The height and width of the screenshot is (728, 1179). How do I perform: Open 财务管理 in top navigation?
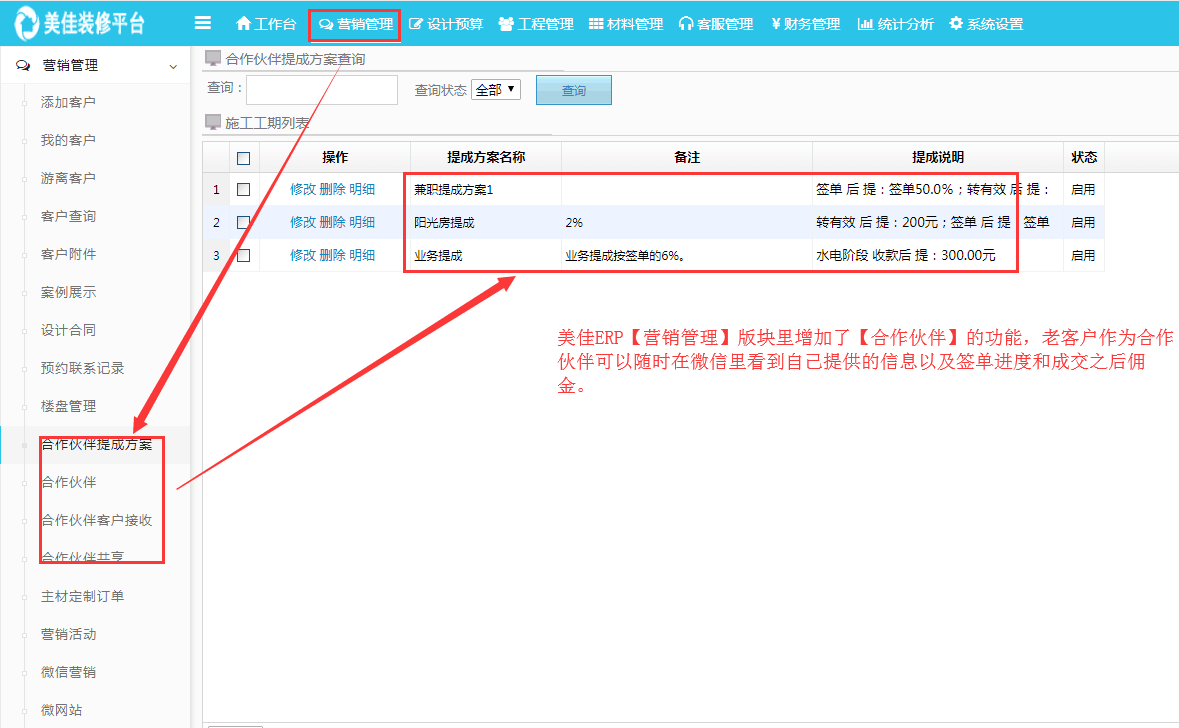click(x=806, y=24)
